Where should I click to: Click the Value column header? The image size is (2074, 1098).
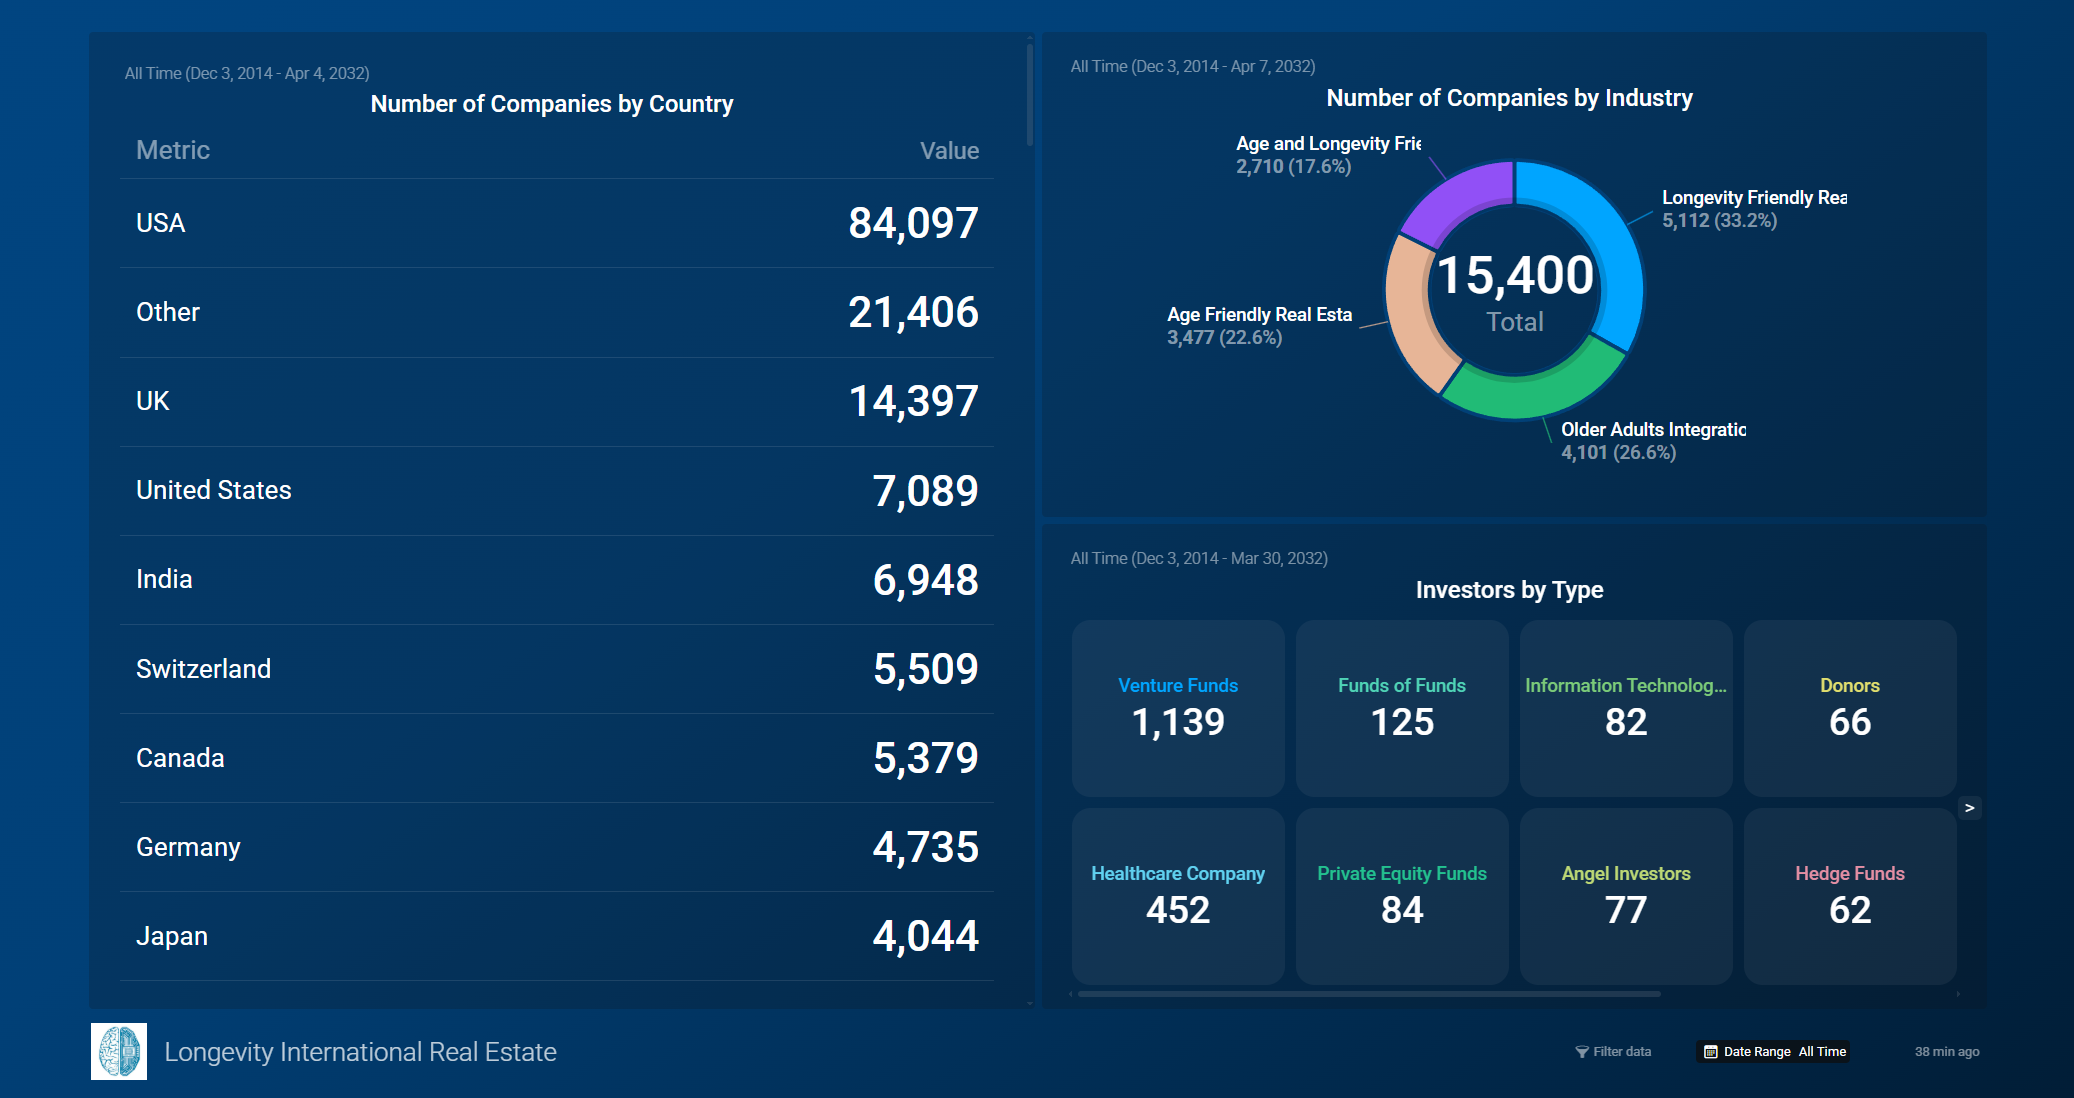coord(948,151)
